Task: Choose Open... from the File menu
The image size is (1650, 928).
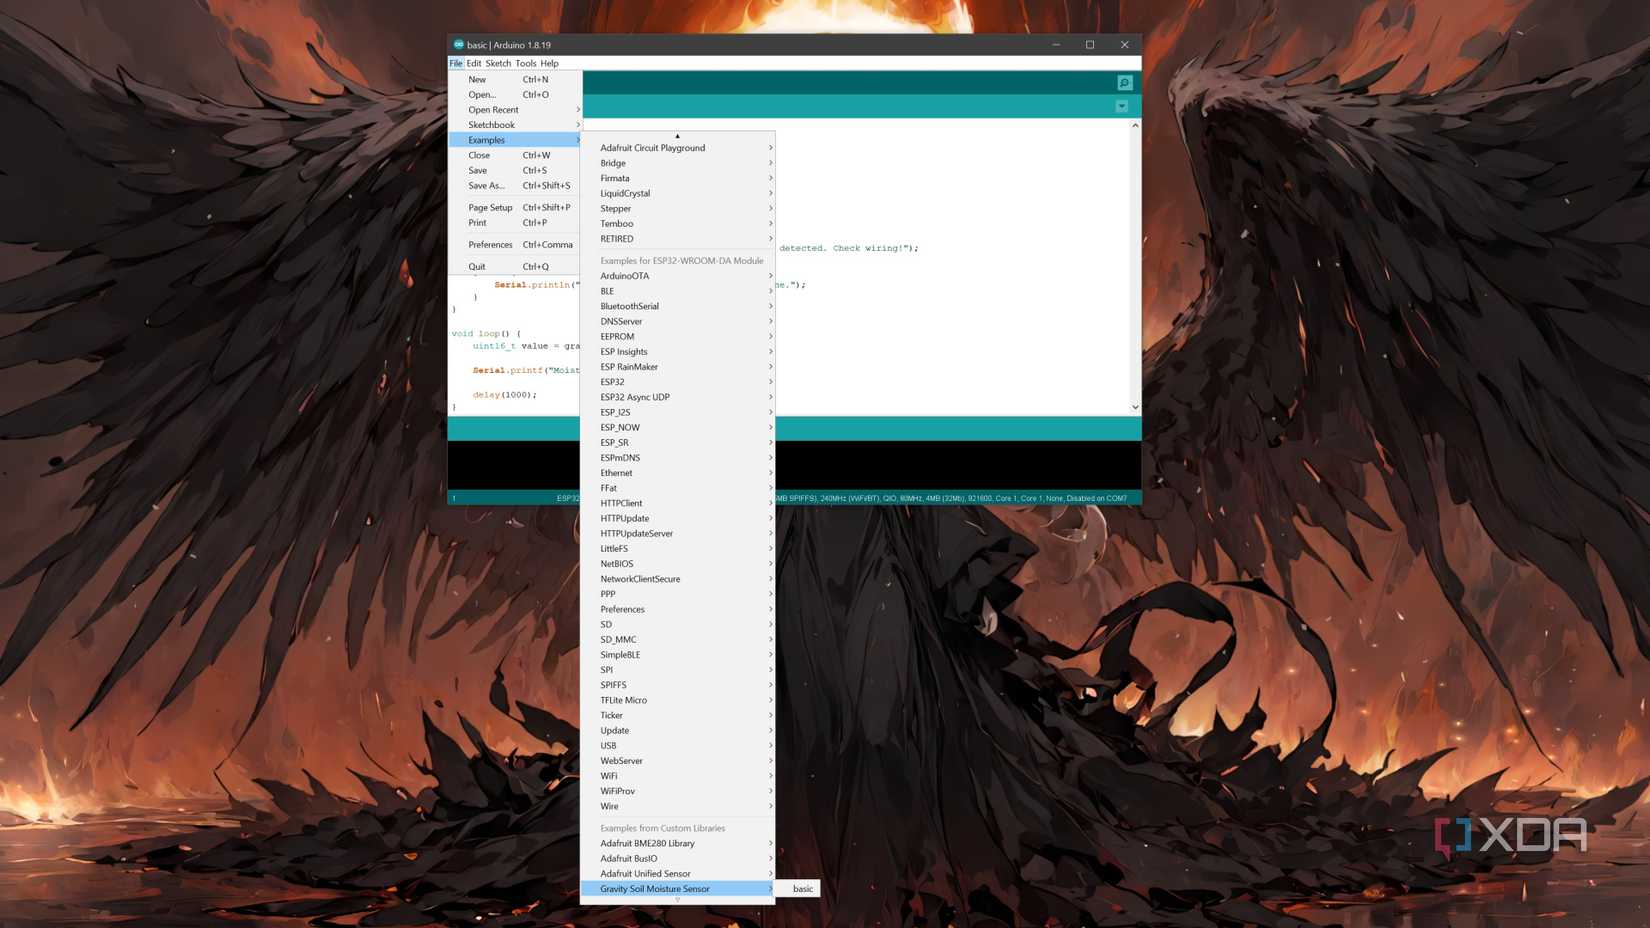Action: click(x=515, y=95)
